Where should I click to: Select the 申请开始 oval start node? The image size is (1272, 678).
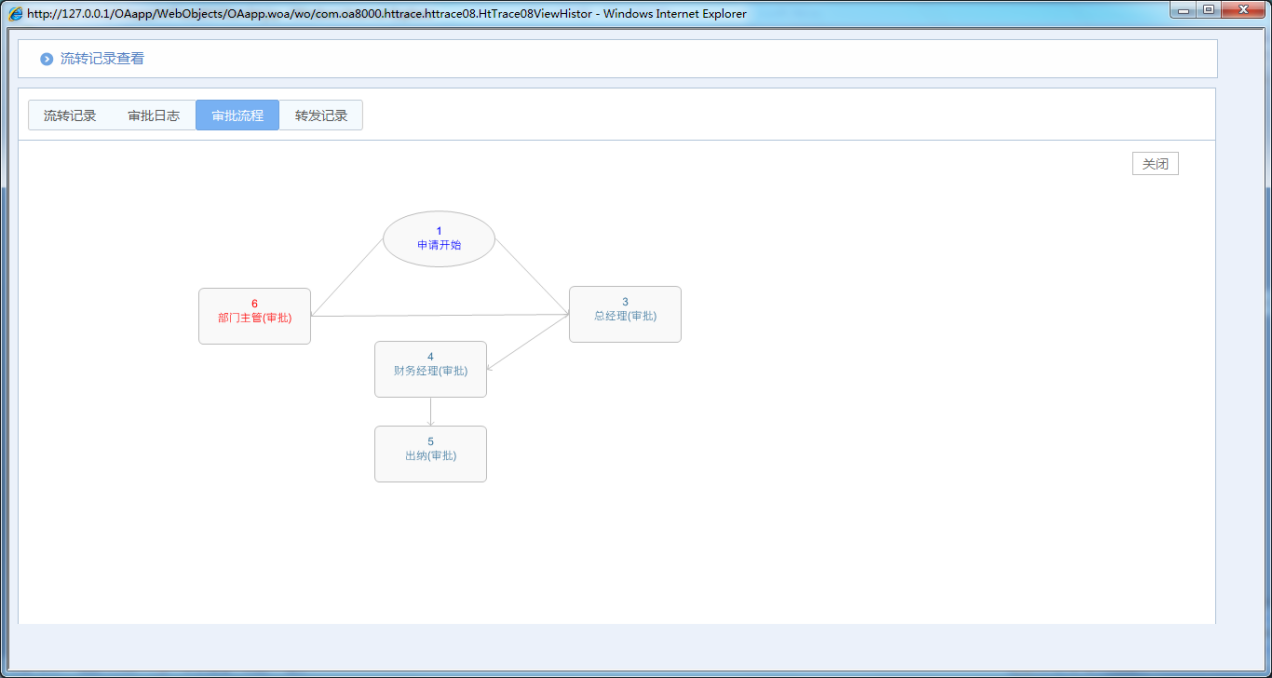pos(439,239)
